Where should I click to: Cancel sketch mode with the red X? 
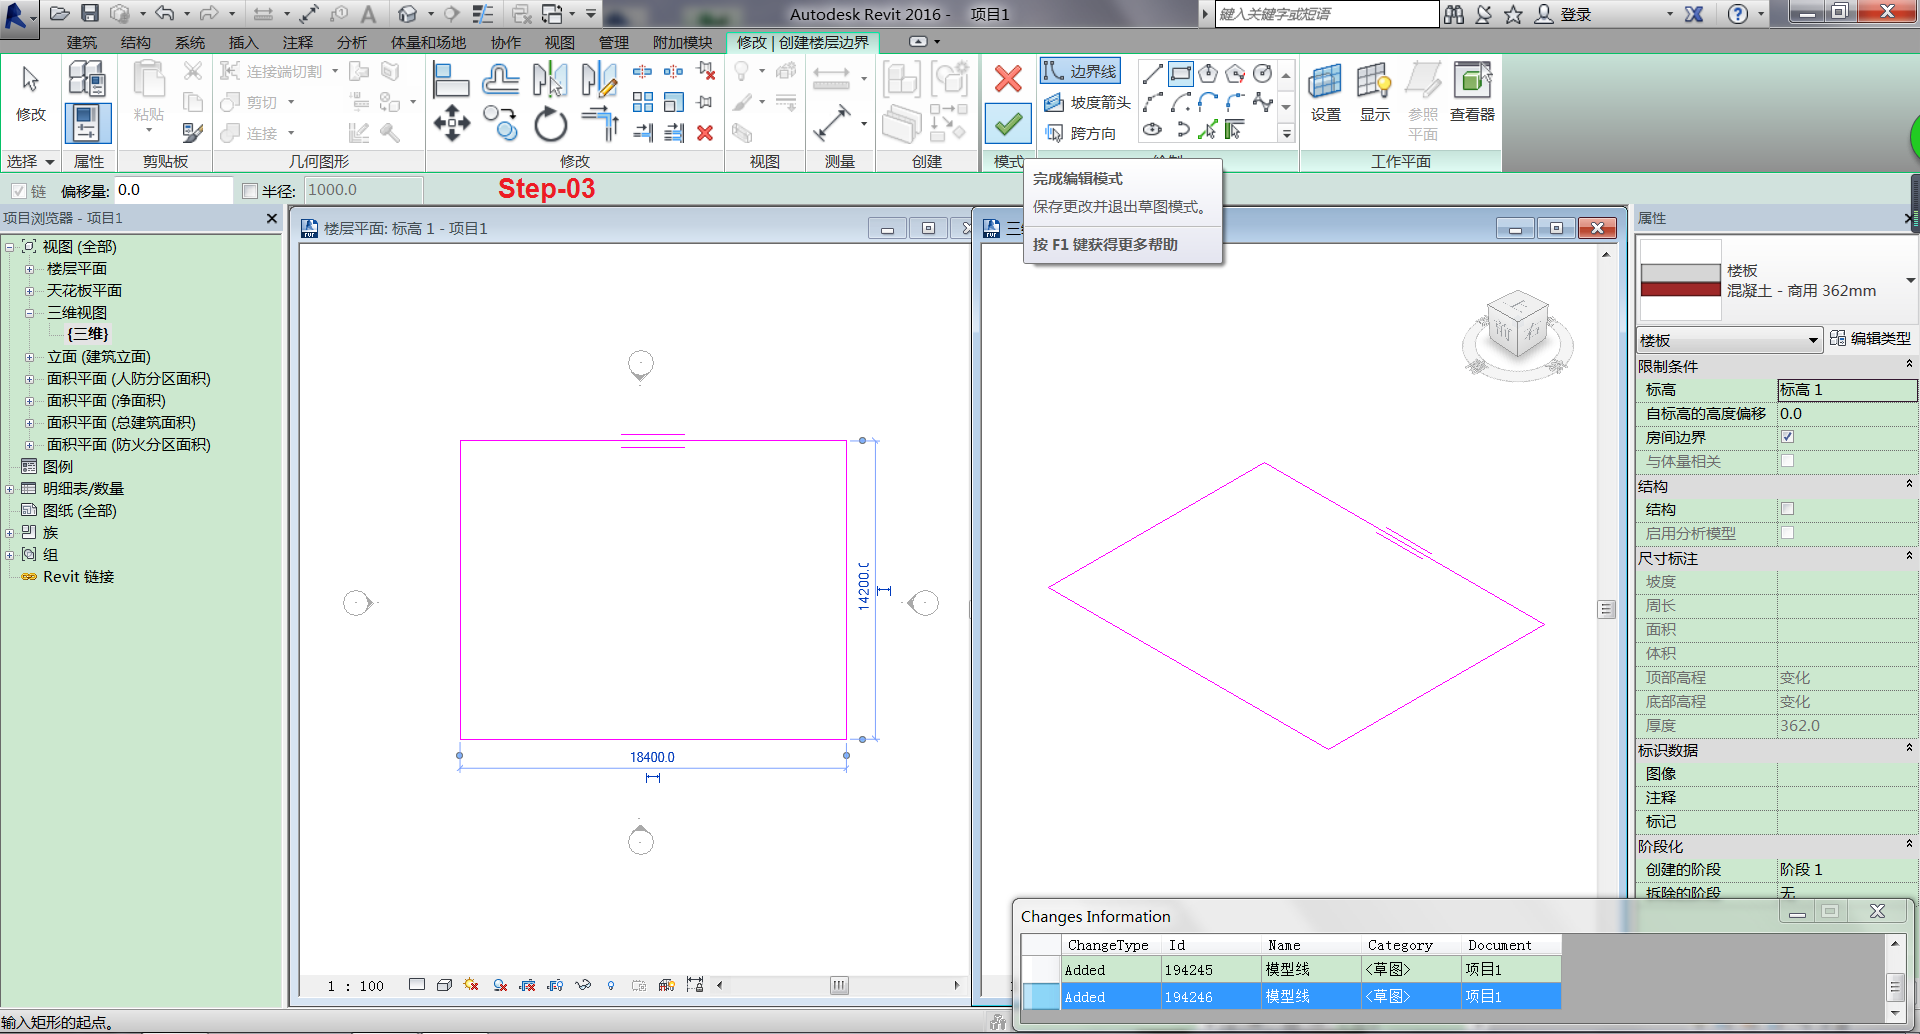coord(1007,80)
